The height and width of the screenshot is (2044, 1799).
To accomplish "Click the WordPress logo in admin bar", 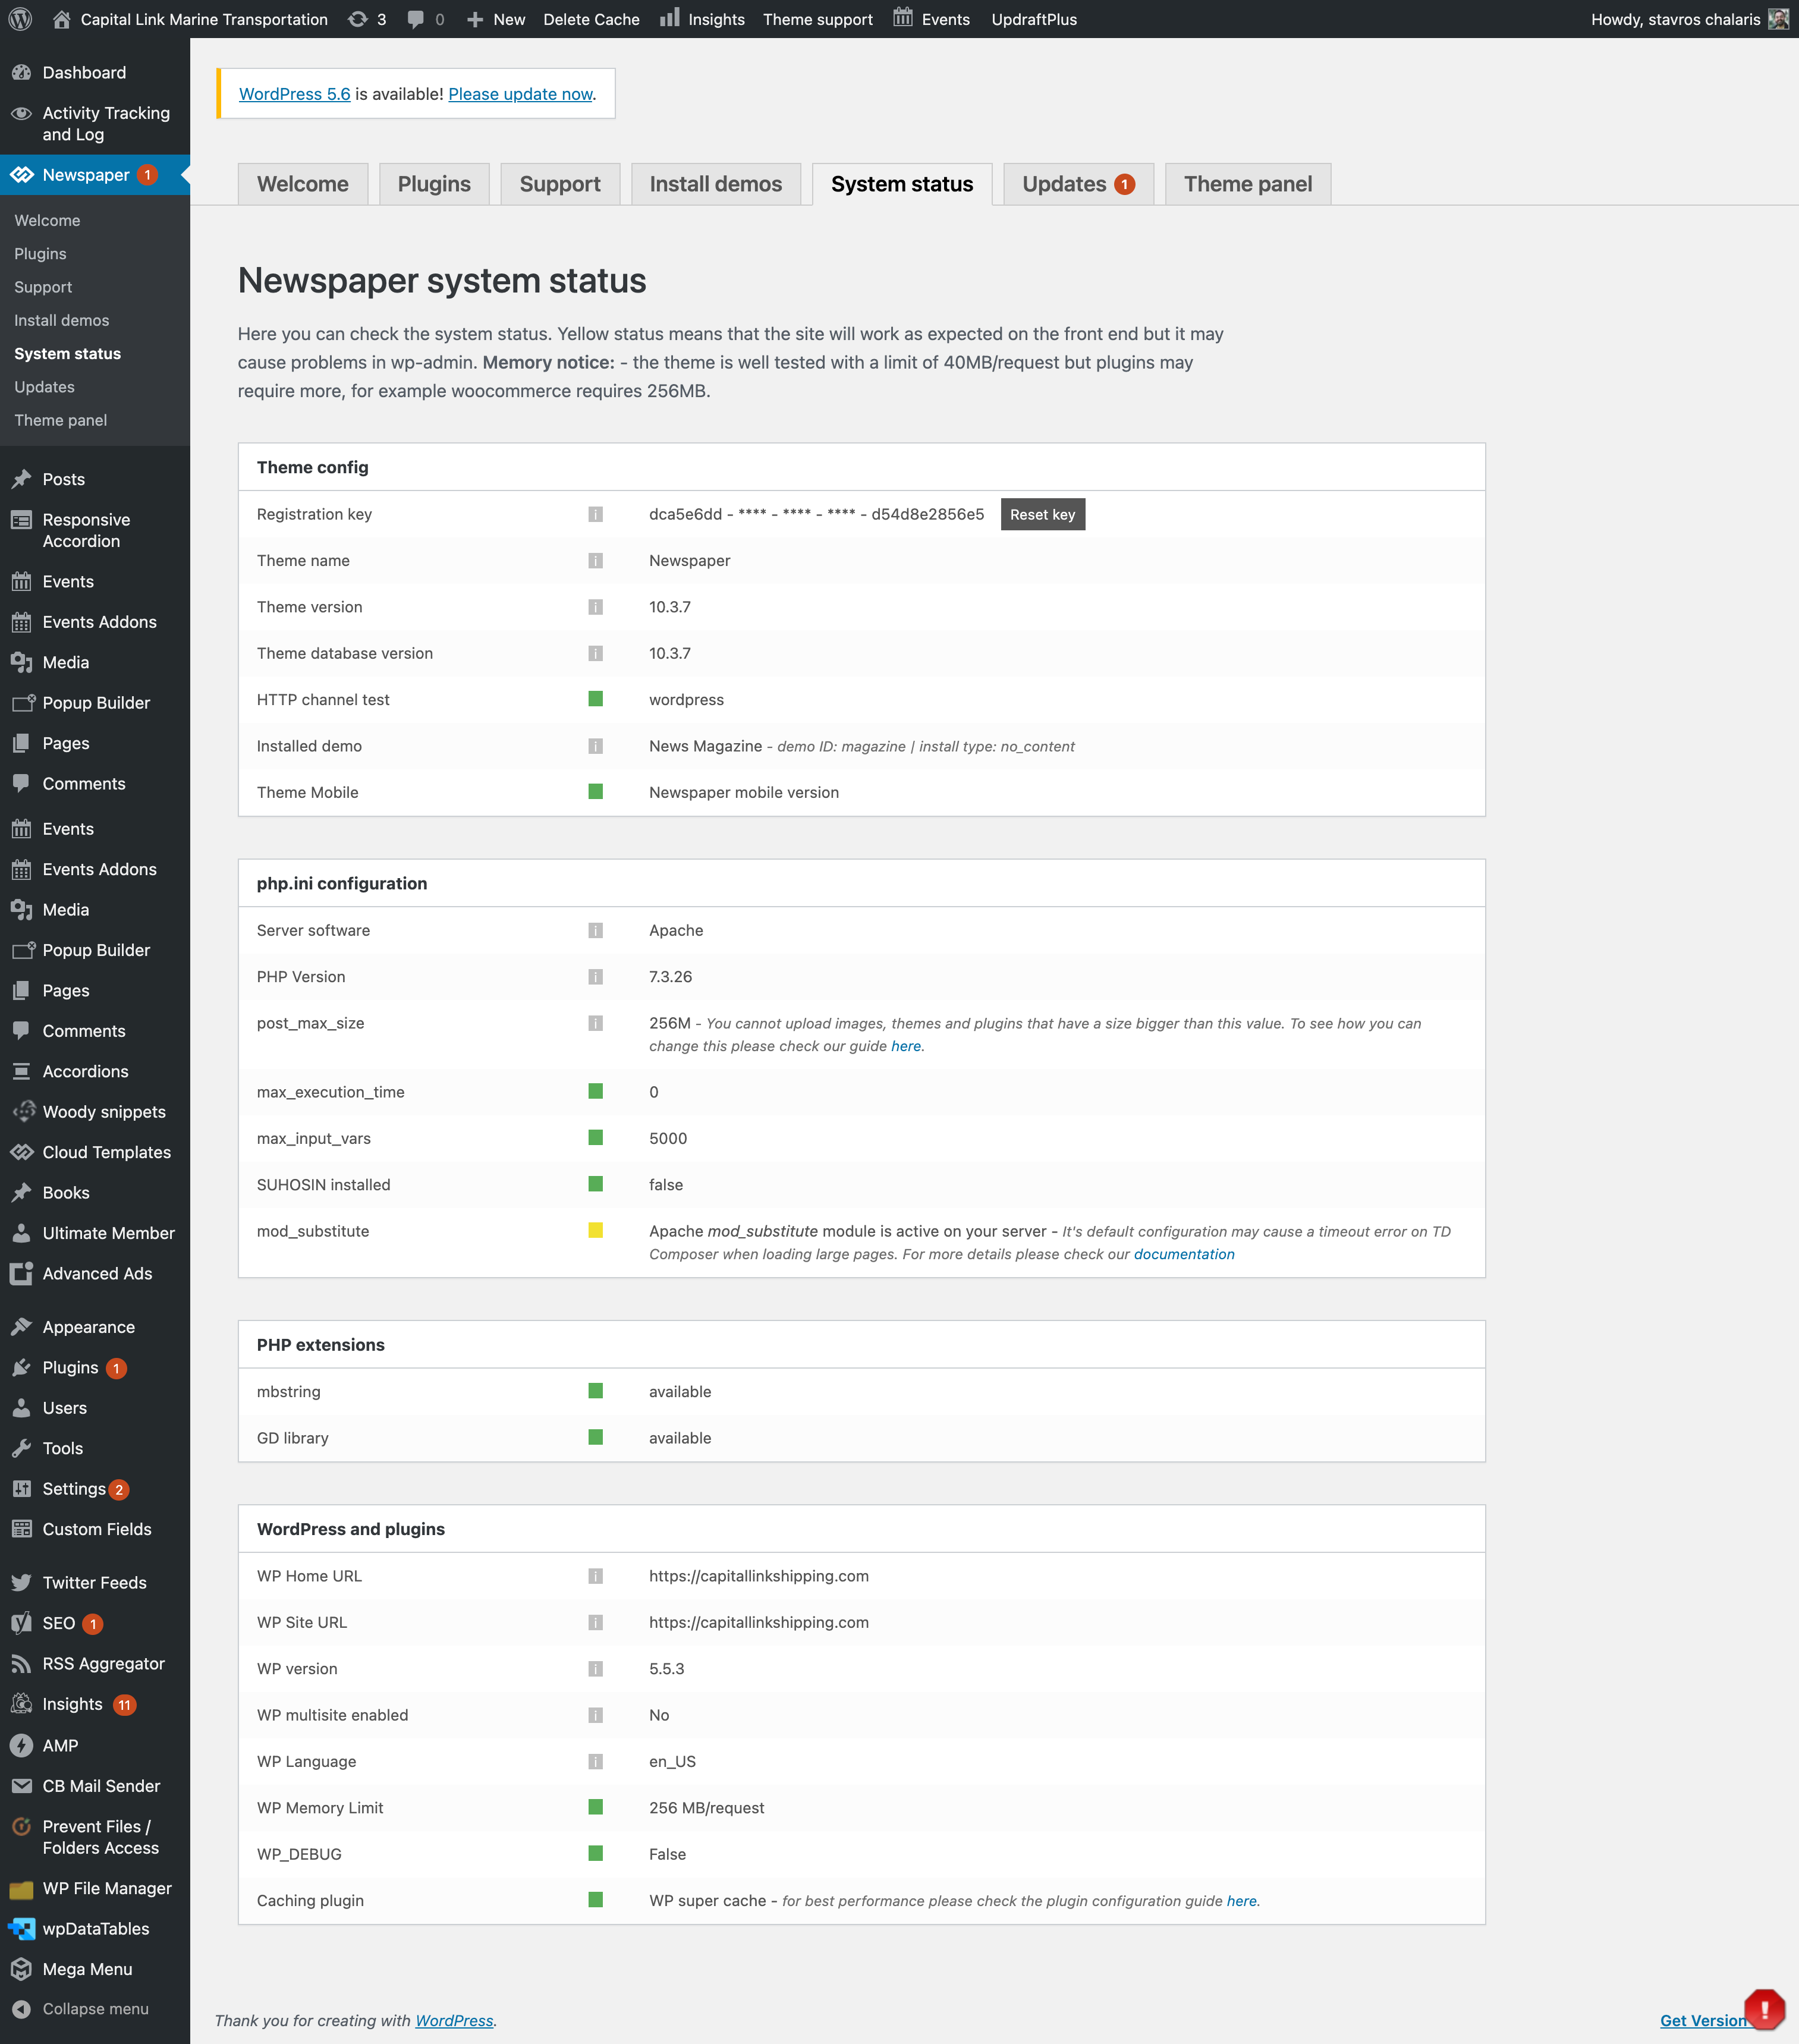I will pyautogui.click(x=20, y=19).
